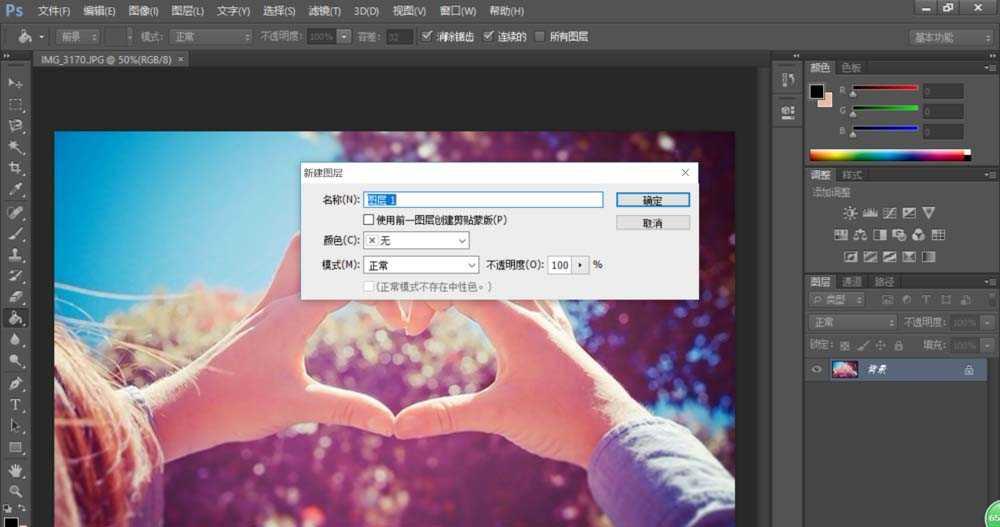The image size is (1000, 527).
Task: Select the History Brush tool
Action: click(x=15, y=276)
